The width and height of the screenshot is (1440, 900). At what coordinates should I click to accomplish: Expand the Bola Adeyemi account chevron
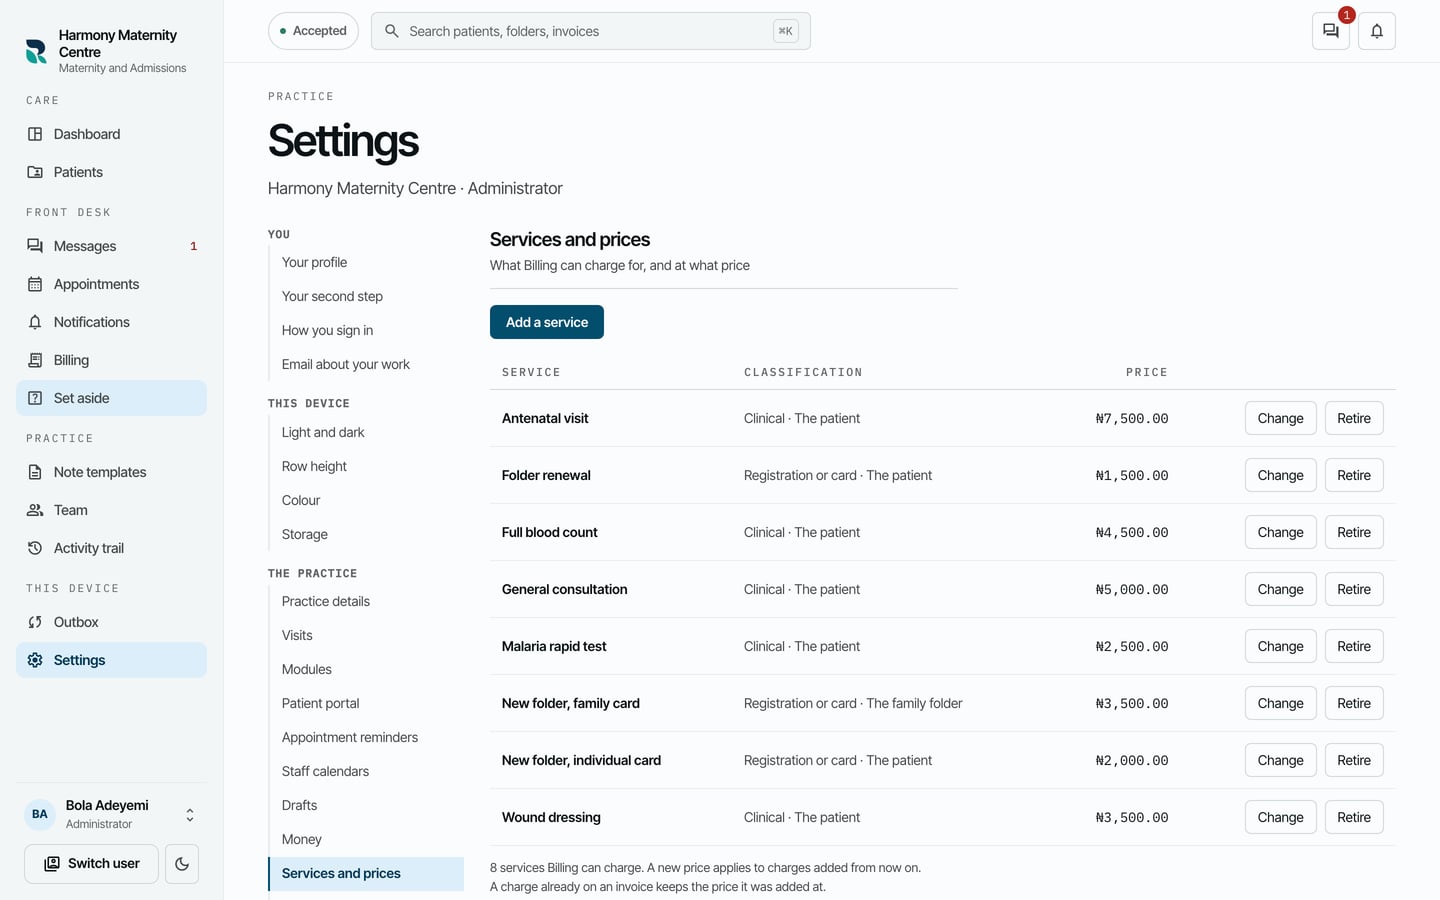pos(190,815)
